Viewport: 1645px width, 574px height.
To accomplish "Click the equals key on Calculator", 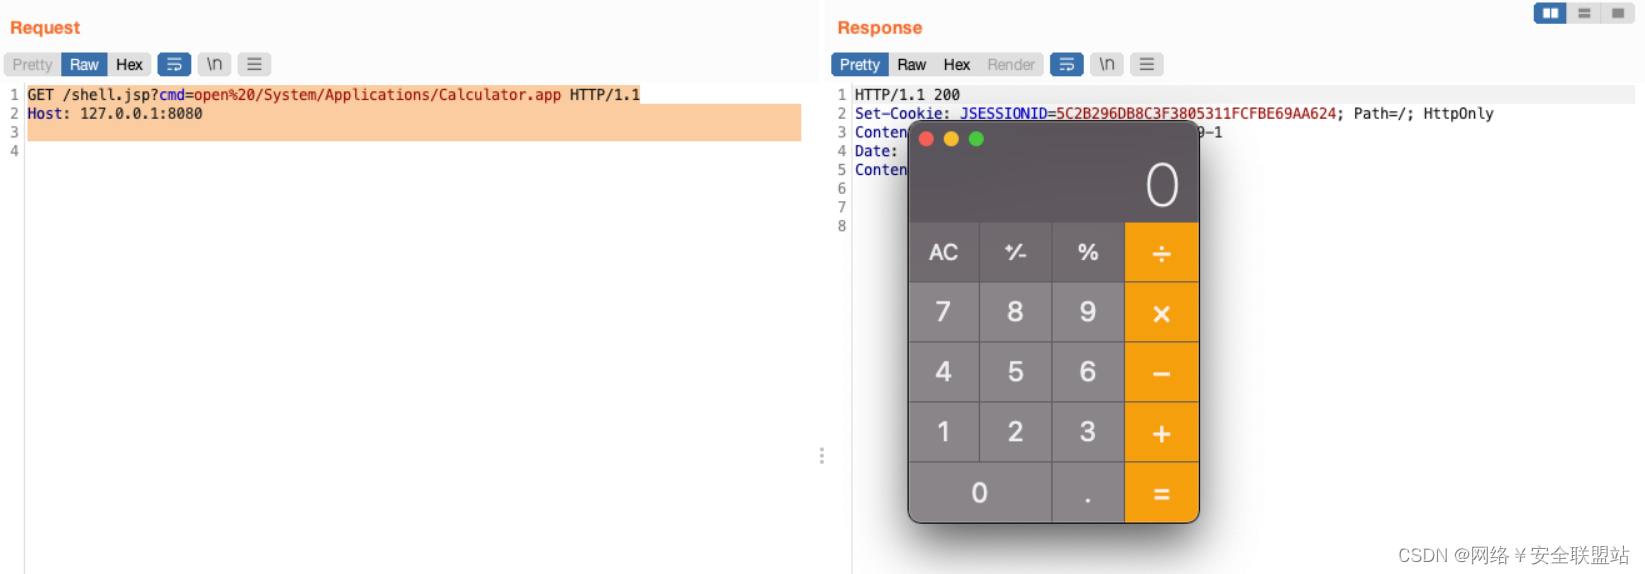I will [1161, 493].
